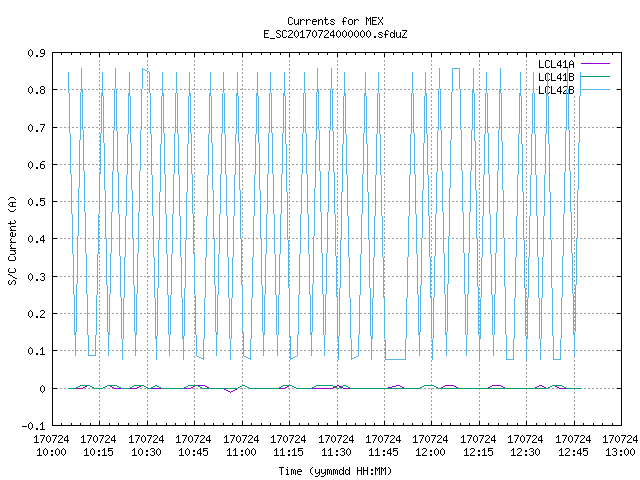Click the 0.8 y-axis tick label
The height and width of the screenshot is (480, 640).
36,90
